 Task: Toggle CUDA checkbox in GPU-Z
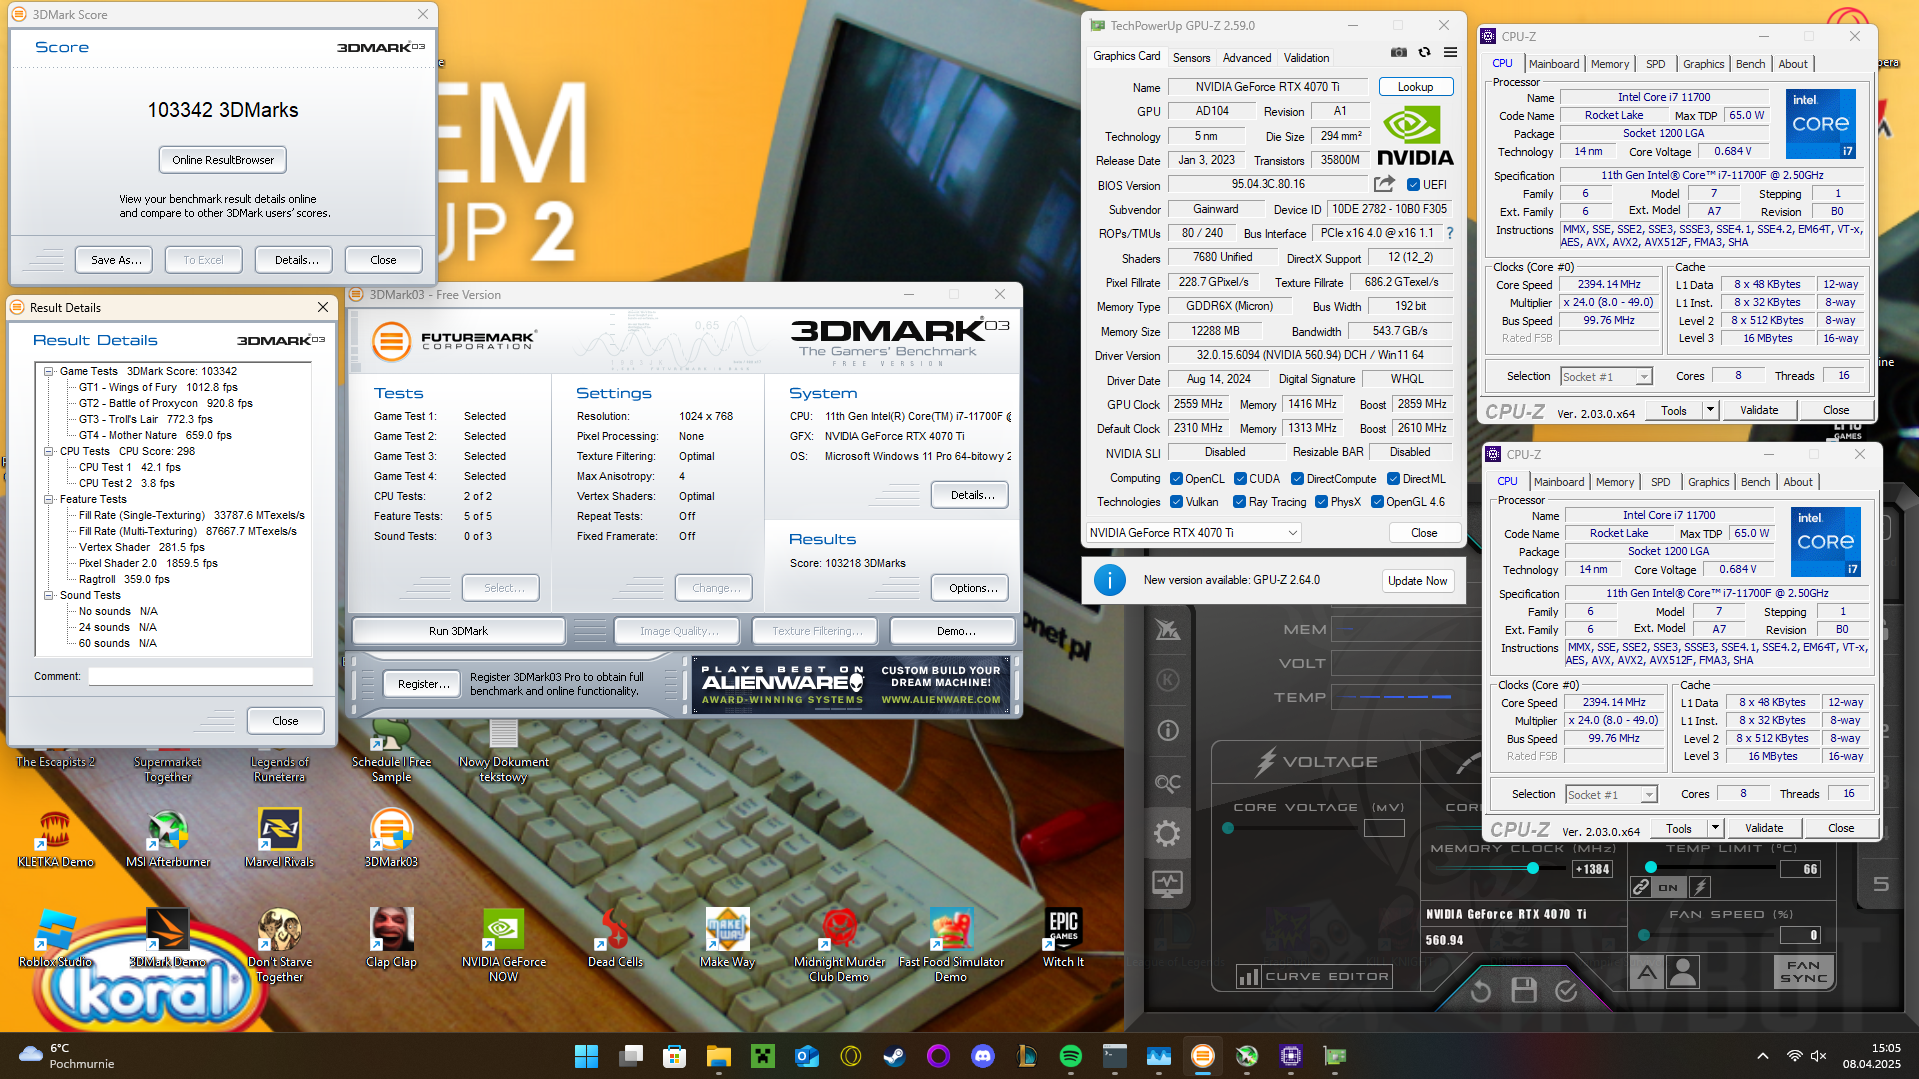coord(1240,479)
